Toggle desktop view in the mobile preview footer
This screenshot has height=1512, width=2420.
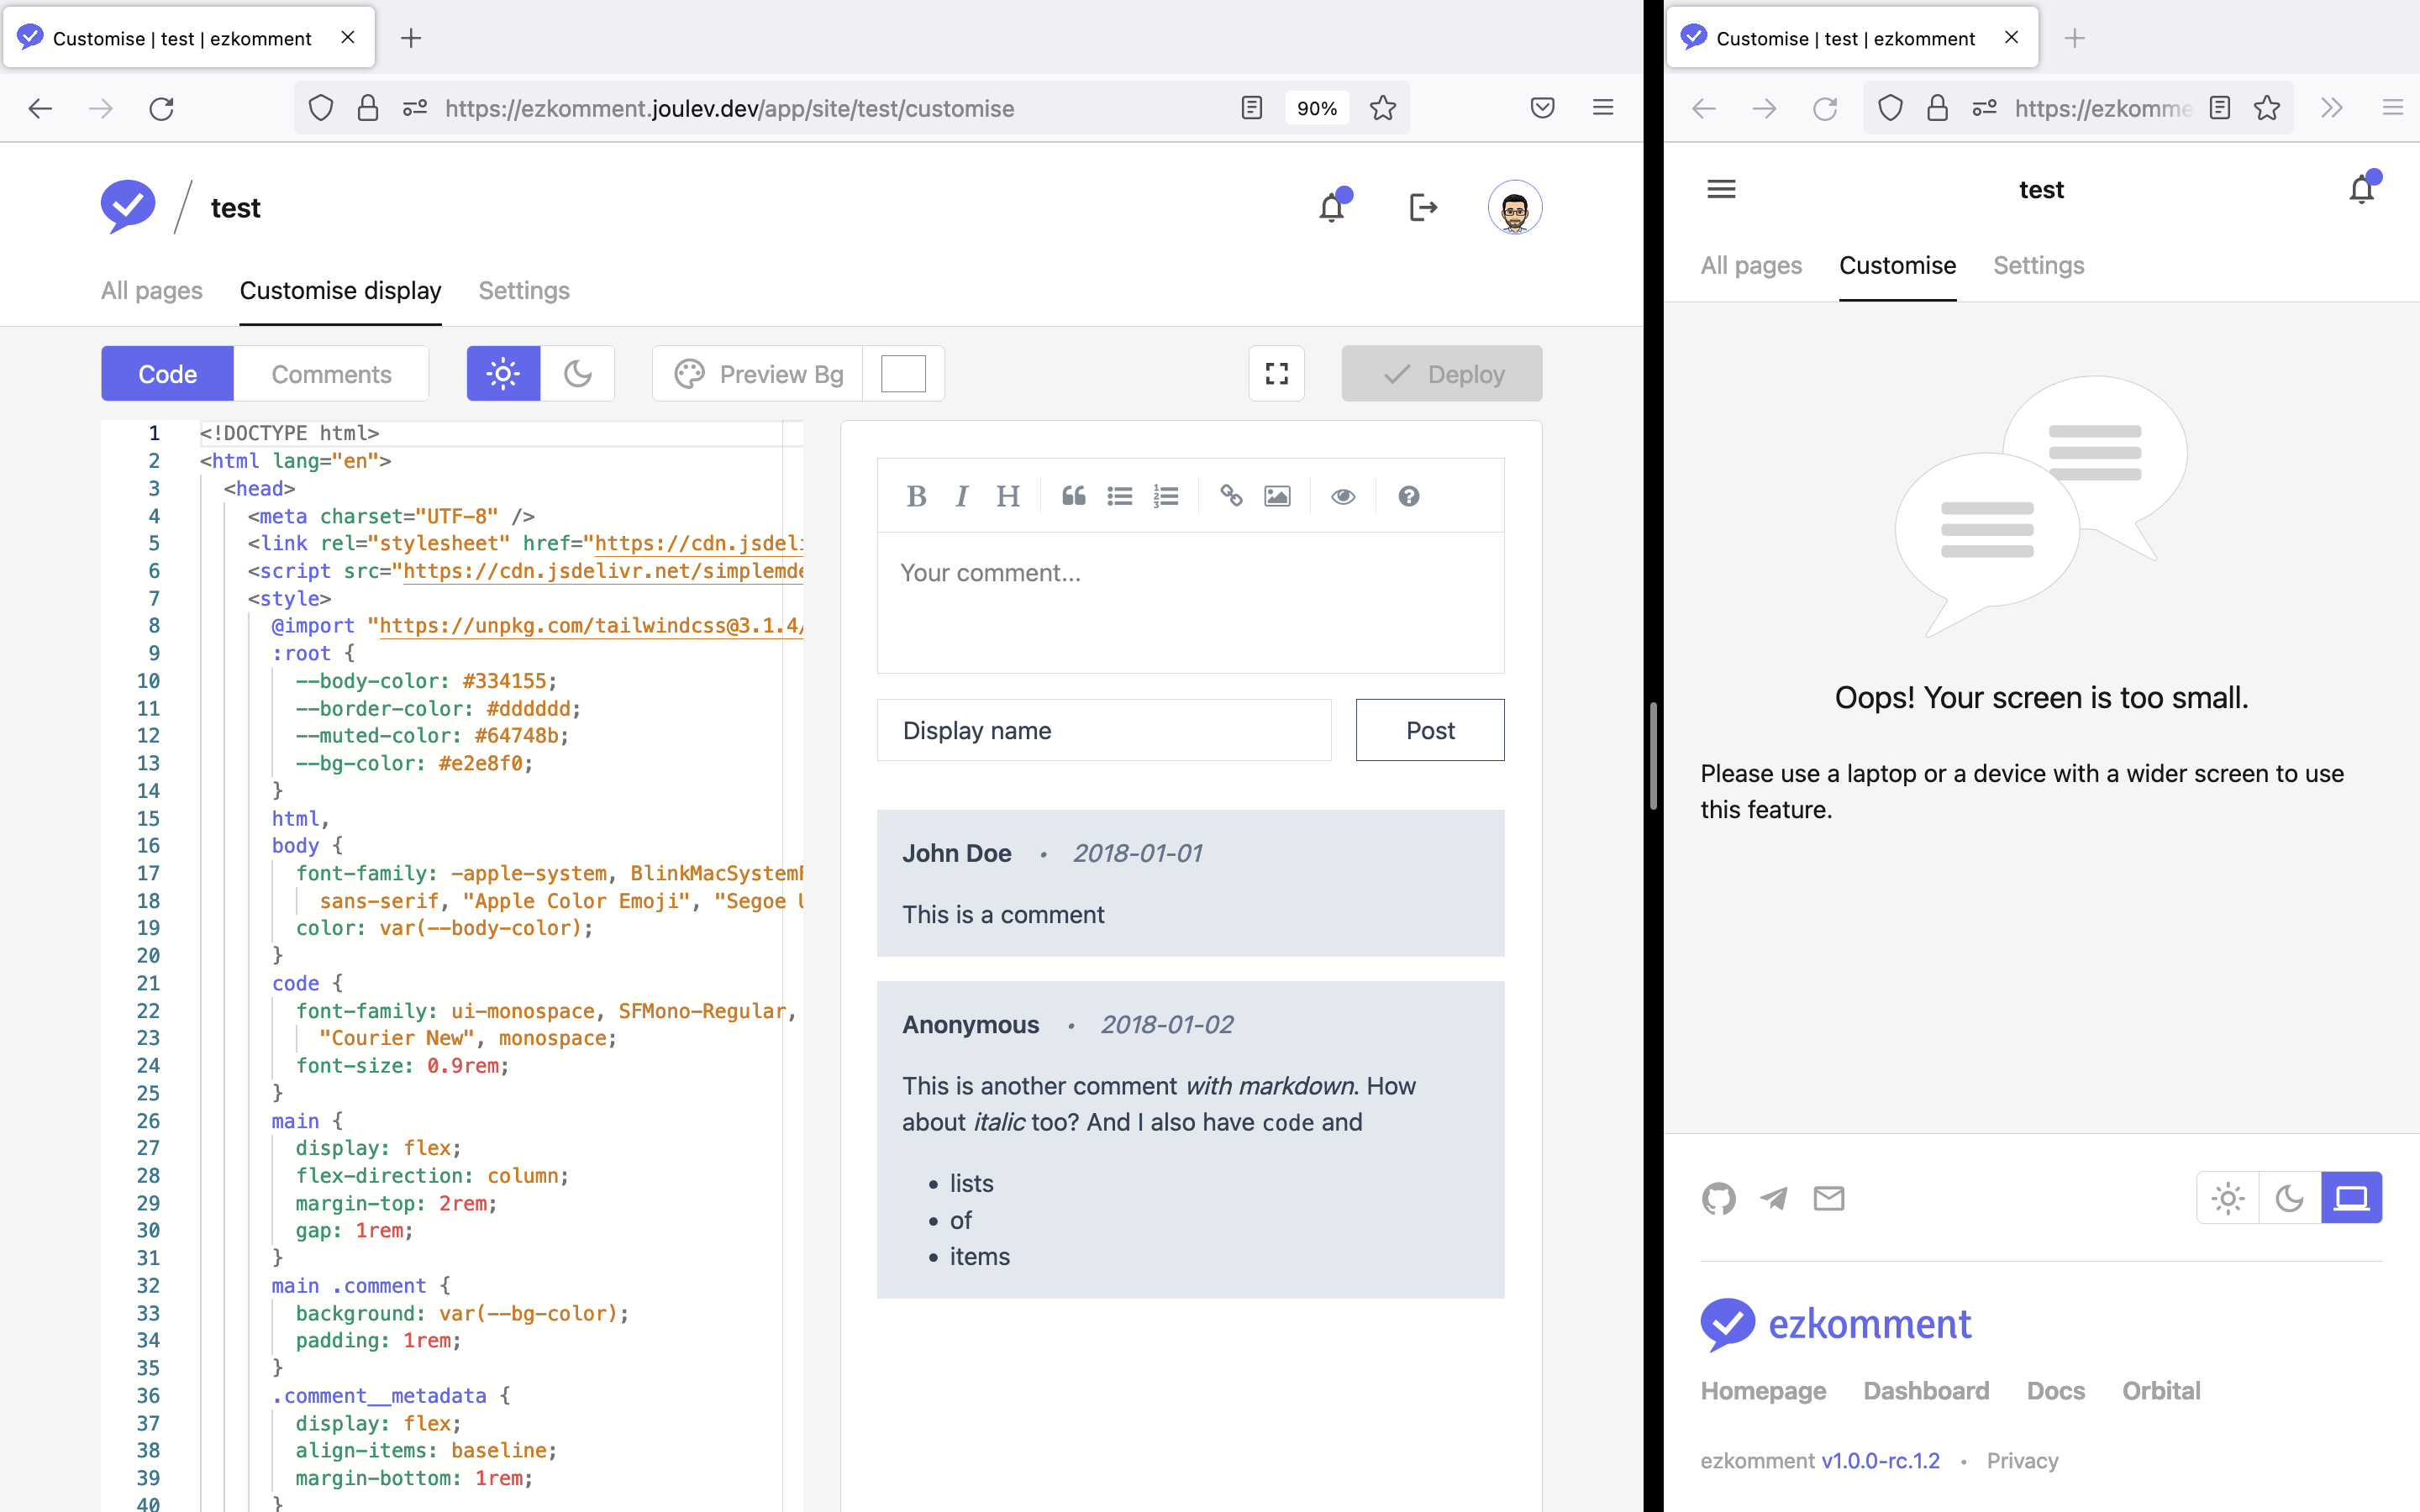tap(2352, 1197)
